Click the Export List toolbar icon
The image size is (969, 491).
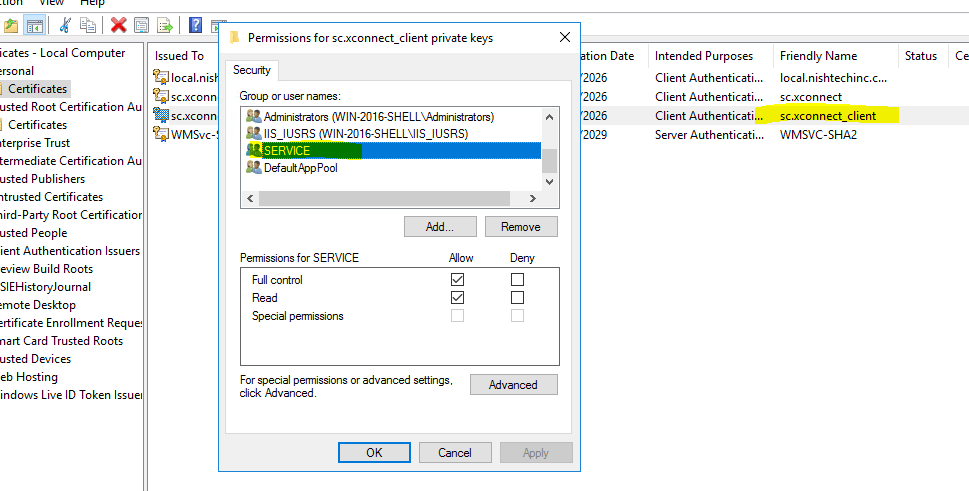164,25
